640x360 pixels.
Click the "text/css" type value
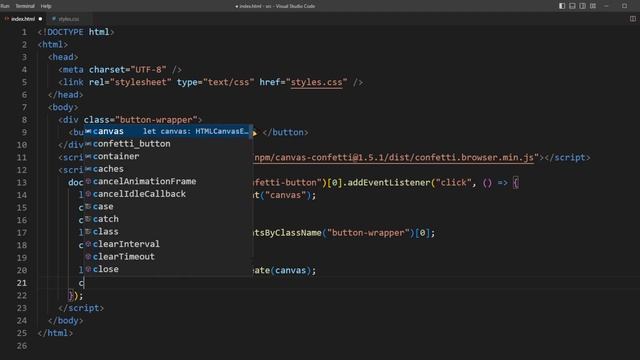click(229, 82)
